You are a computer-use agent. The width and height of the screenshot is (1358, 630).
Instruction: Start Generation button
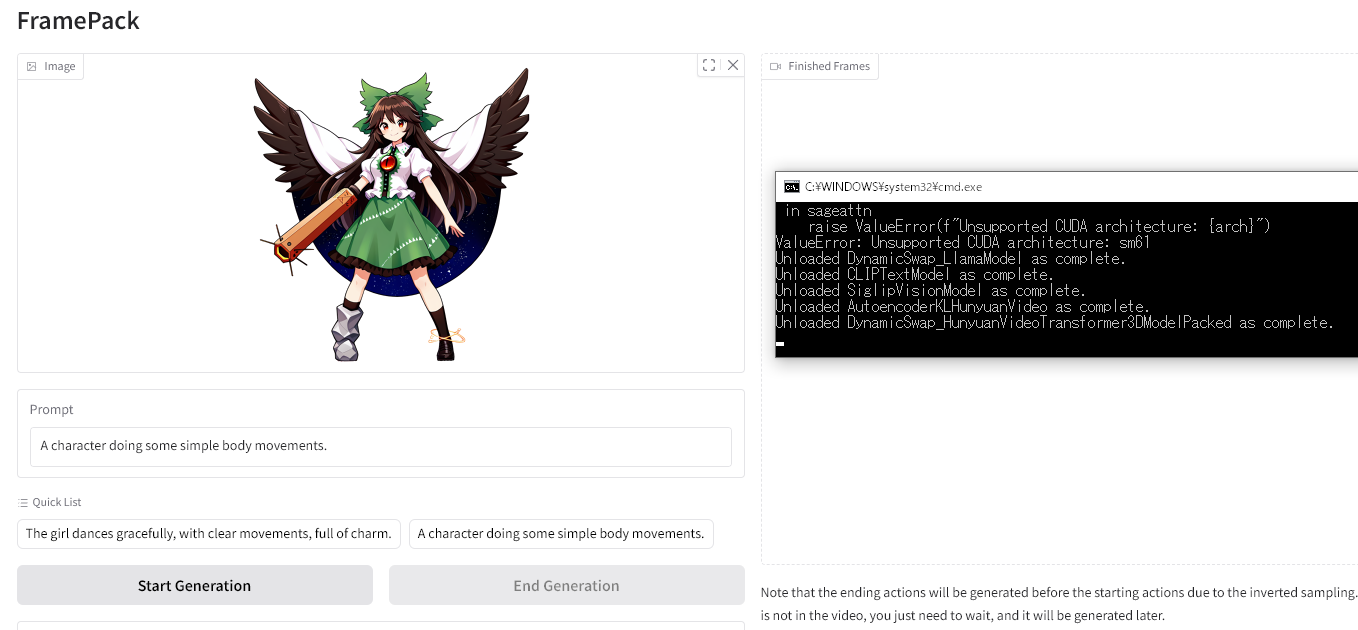[195, 585]
